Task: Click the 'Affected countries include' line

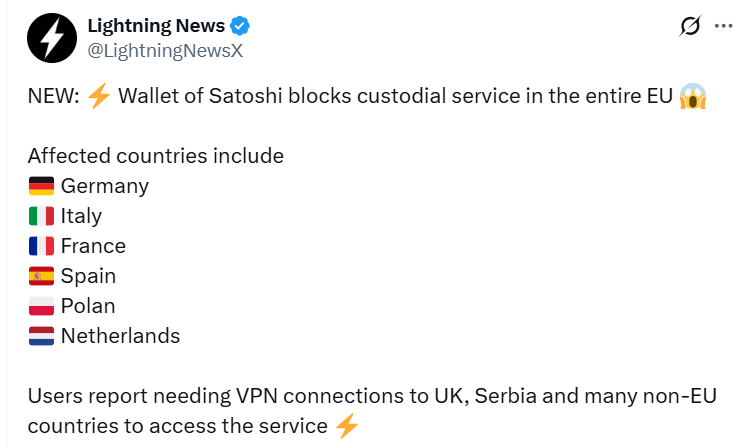Action: pos(155,156)
